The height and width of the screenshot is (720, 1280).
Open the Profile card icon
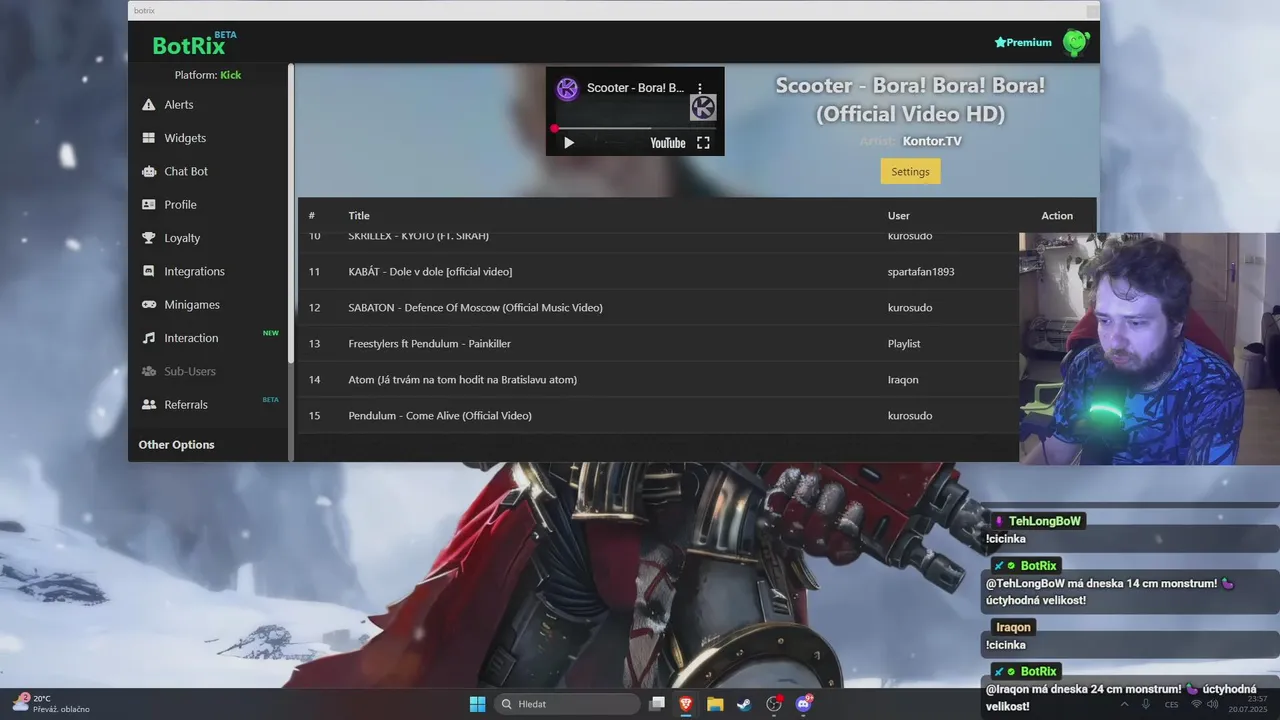pos(149,205)
